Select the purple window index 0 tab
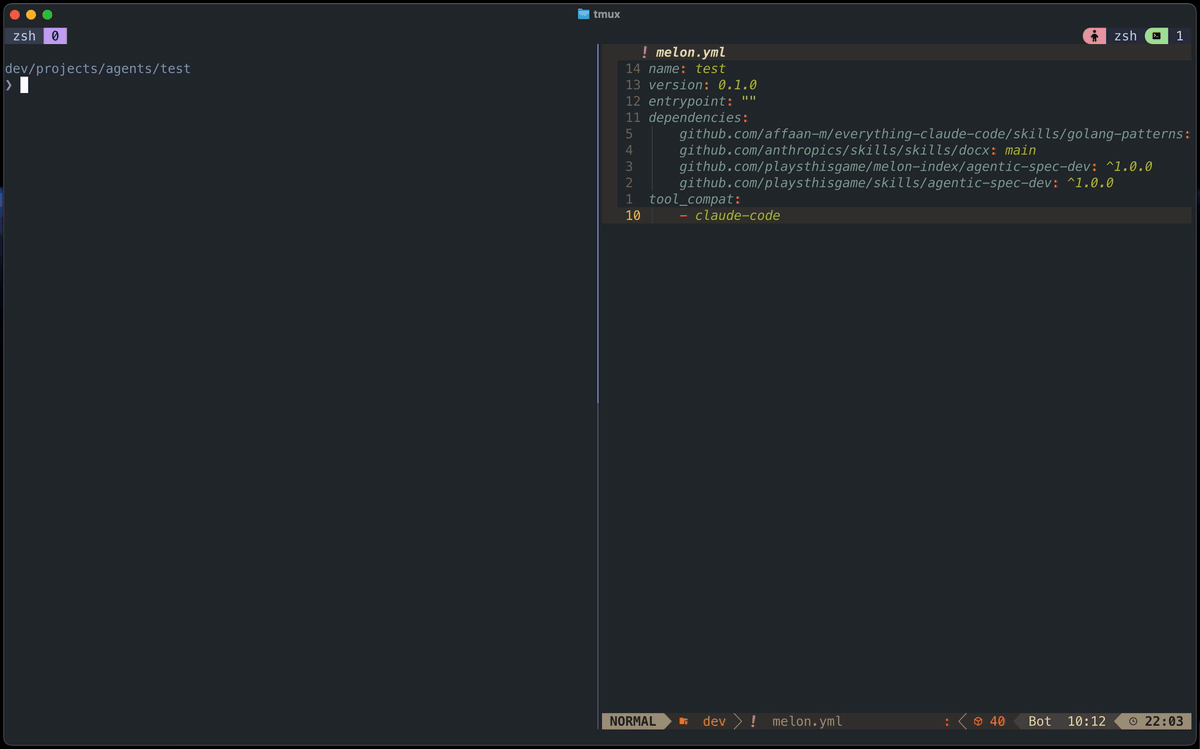This screenshot has height=749, width=1200. [55, 36]
